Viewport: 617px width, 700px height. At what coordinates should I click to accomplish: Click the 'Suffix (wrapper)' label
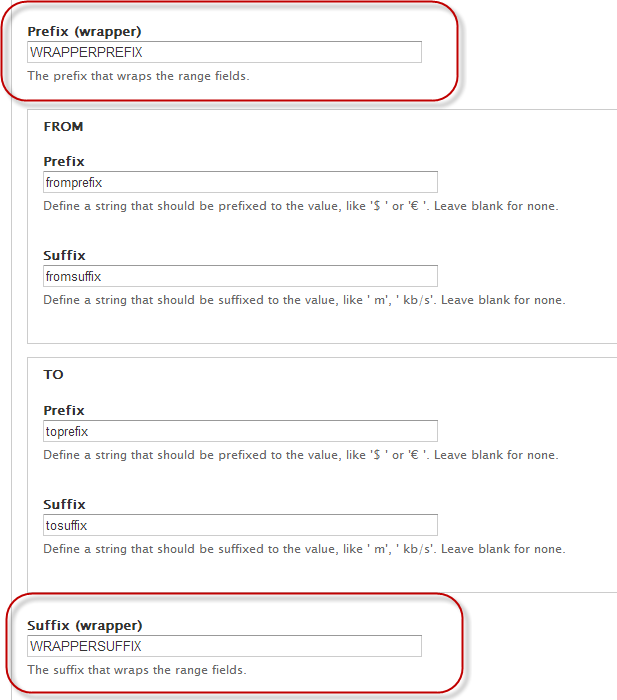pyautogui.click(x=85, y=625)
